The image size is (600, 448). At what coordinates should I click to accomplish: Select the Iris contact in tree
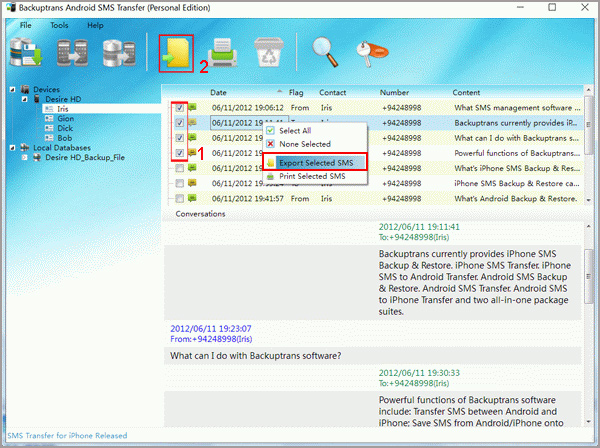click(63, 109)
